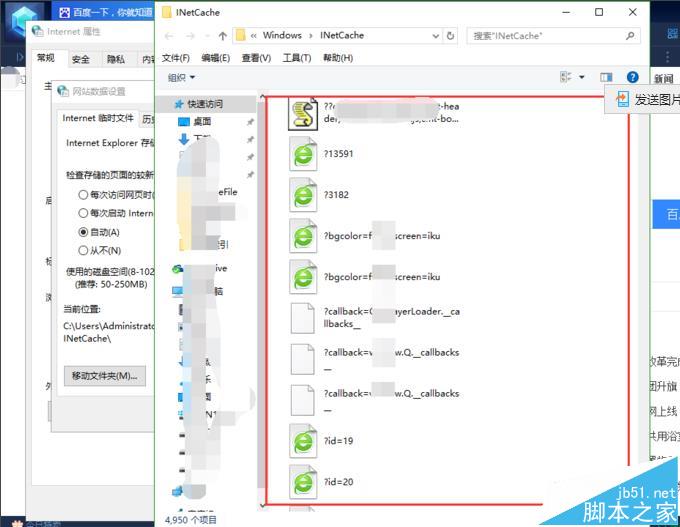Expand the recent locations dropdown arrow
Viewport: 680px width, 527px height.
pos(207,36)
